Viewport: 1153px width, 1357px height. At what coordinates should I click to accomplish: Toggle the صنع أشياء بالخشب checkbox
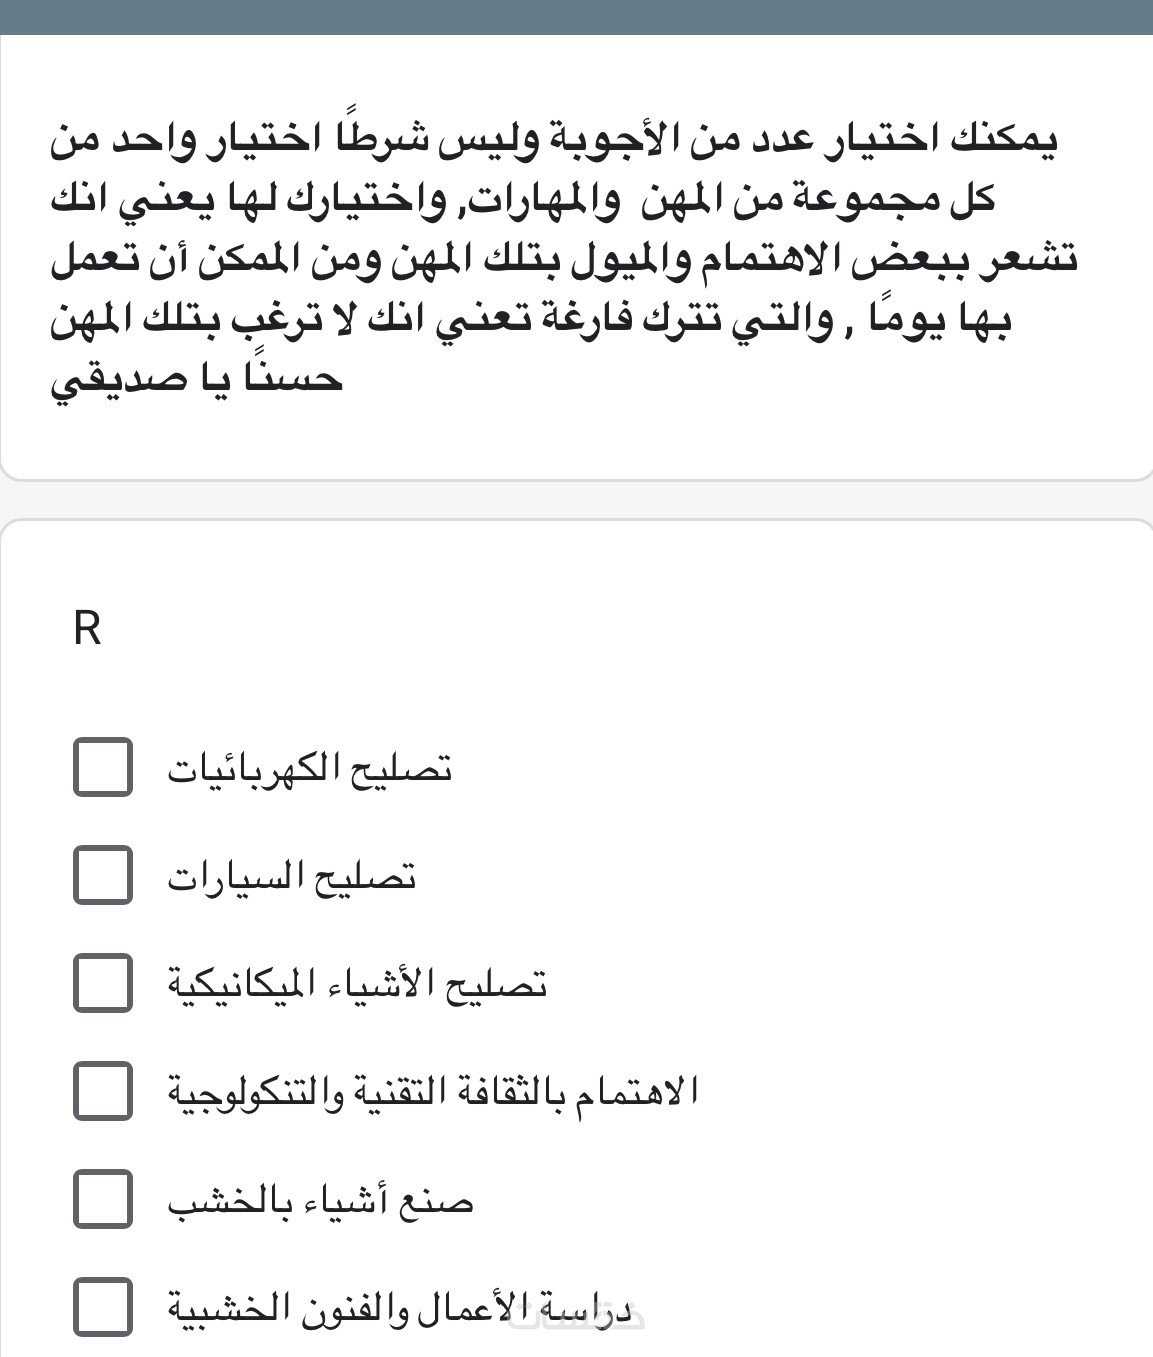(x=102, y=1198)
